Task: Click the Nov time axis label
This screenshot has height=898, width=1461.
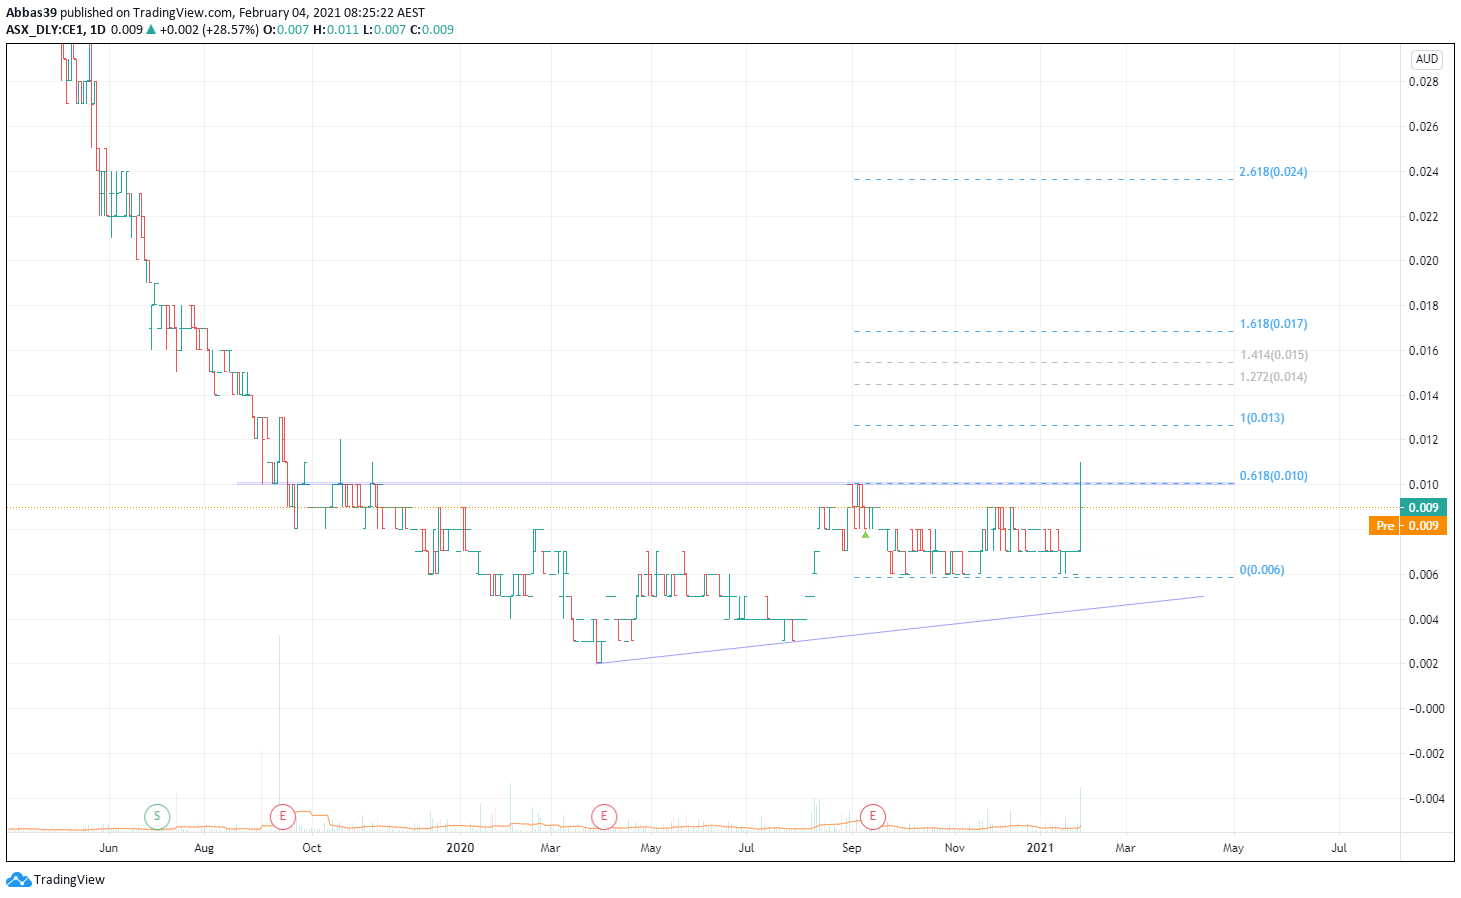Action: click(955, 848)
